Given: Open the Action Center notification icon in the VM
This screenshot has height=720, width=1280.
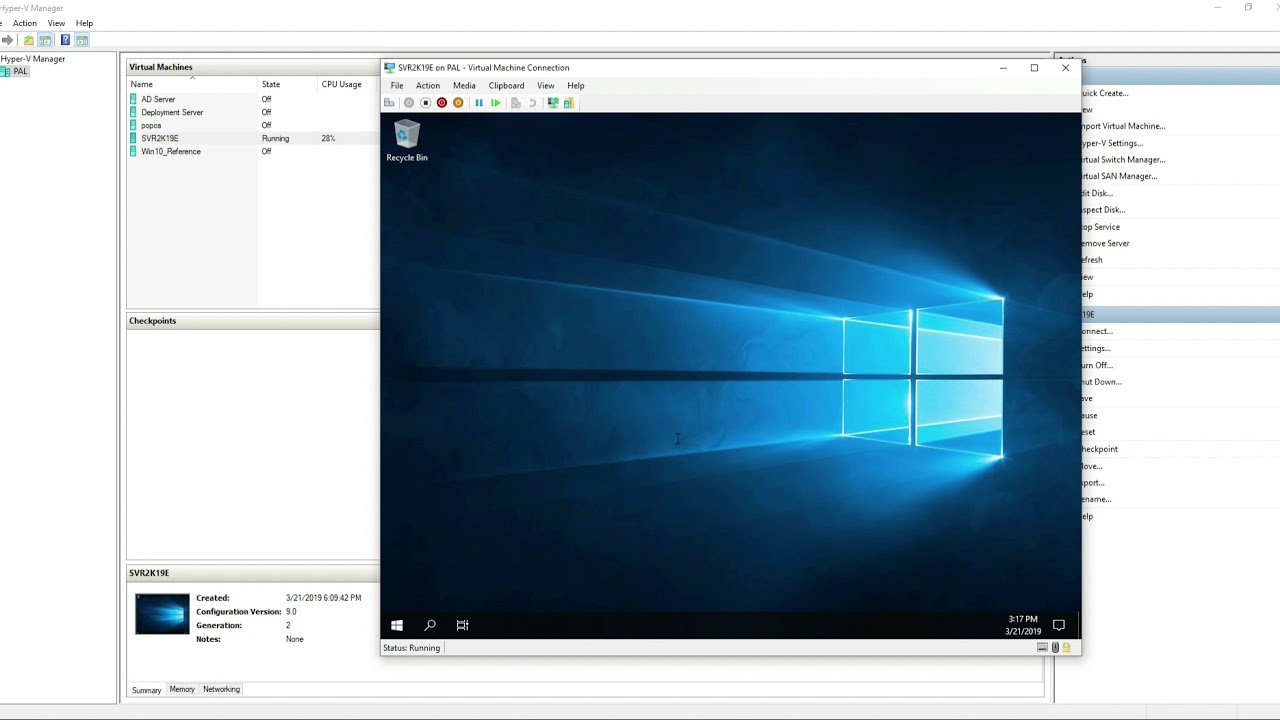Looking at the screenshot, I should pyautogui.click(x=1059, y=625).
